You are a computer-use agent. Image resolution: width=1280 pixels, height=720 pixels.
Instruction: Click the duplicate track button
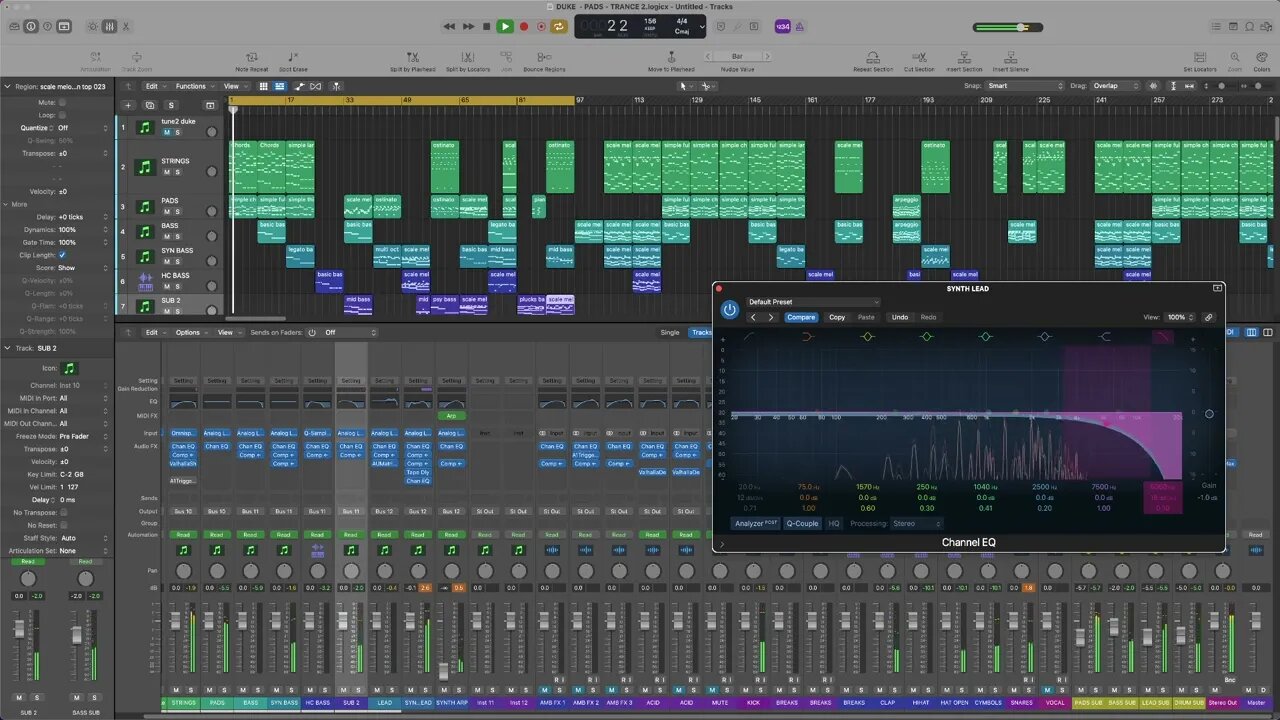click(x=149, y=105)
